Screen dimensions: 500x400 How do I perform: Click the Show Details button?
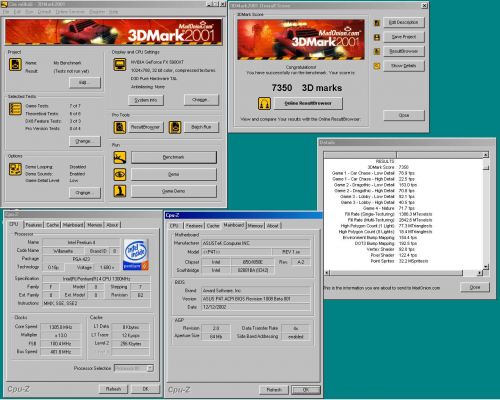(404, 66)
